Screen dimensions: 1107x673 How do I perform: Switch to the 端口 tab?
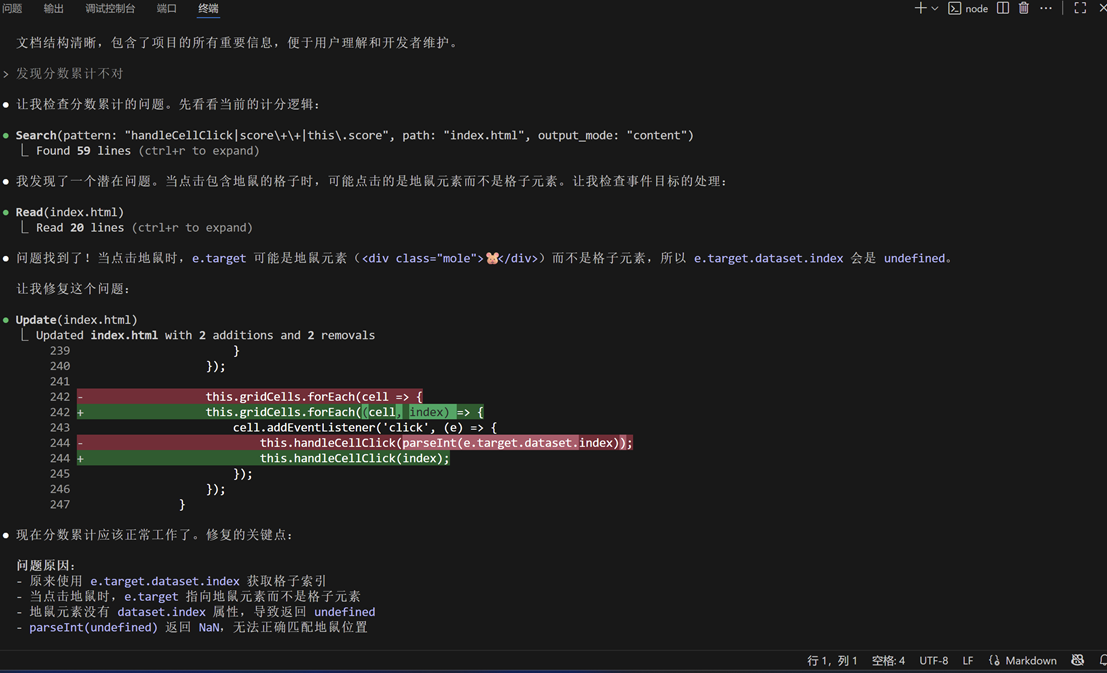pyautogui.click(x=166, y=8)
